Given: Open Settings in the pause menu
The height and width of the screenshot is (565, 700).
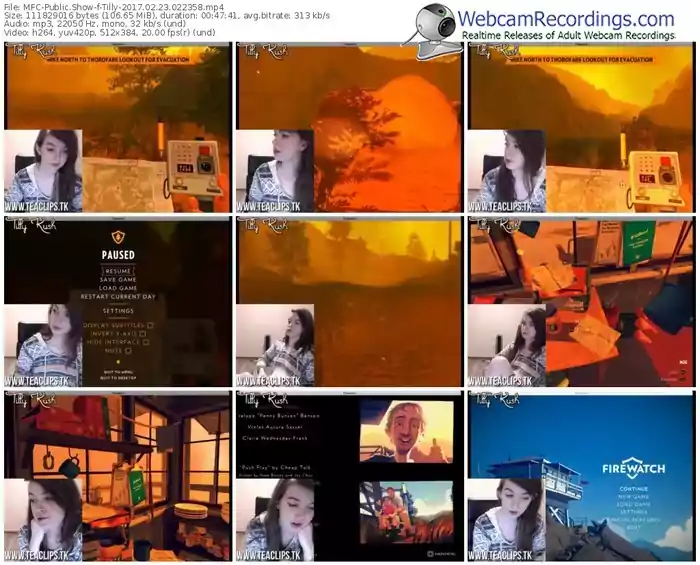Looking at the screenshot, I should 118,311.
